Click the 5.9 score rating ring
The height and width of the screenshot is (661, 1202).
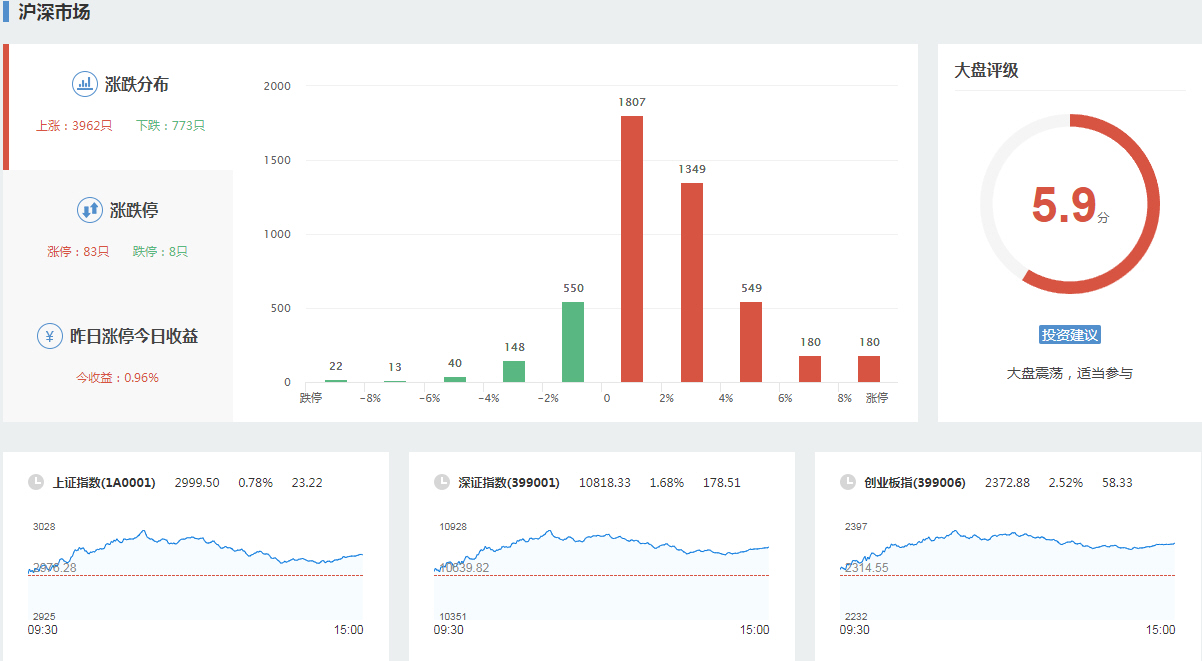coord(1069,204)
